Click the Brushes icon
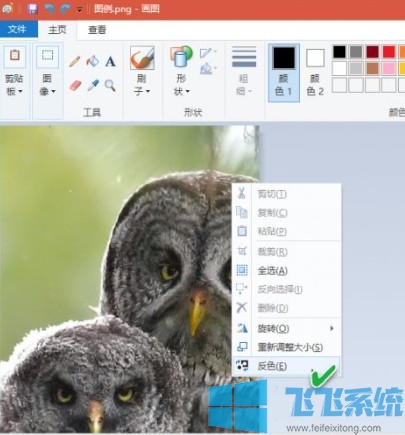405x435 pixels. click(142, 58)
